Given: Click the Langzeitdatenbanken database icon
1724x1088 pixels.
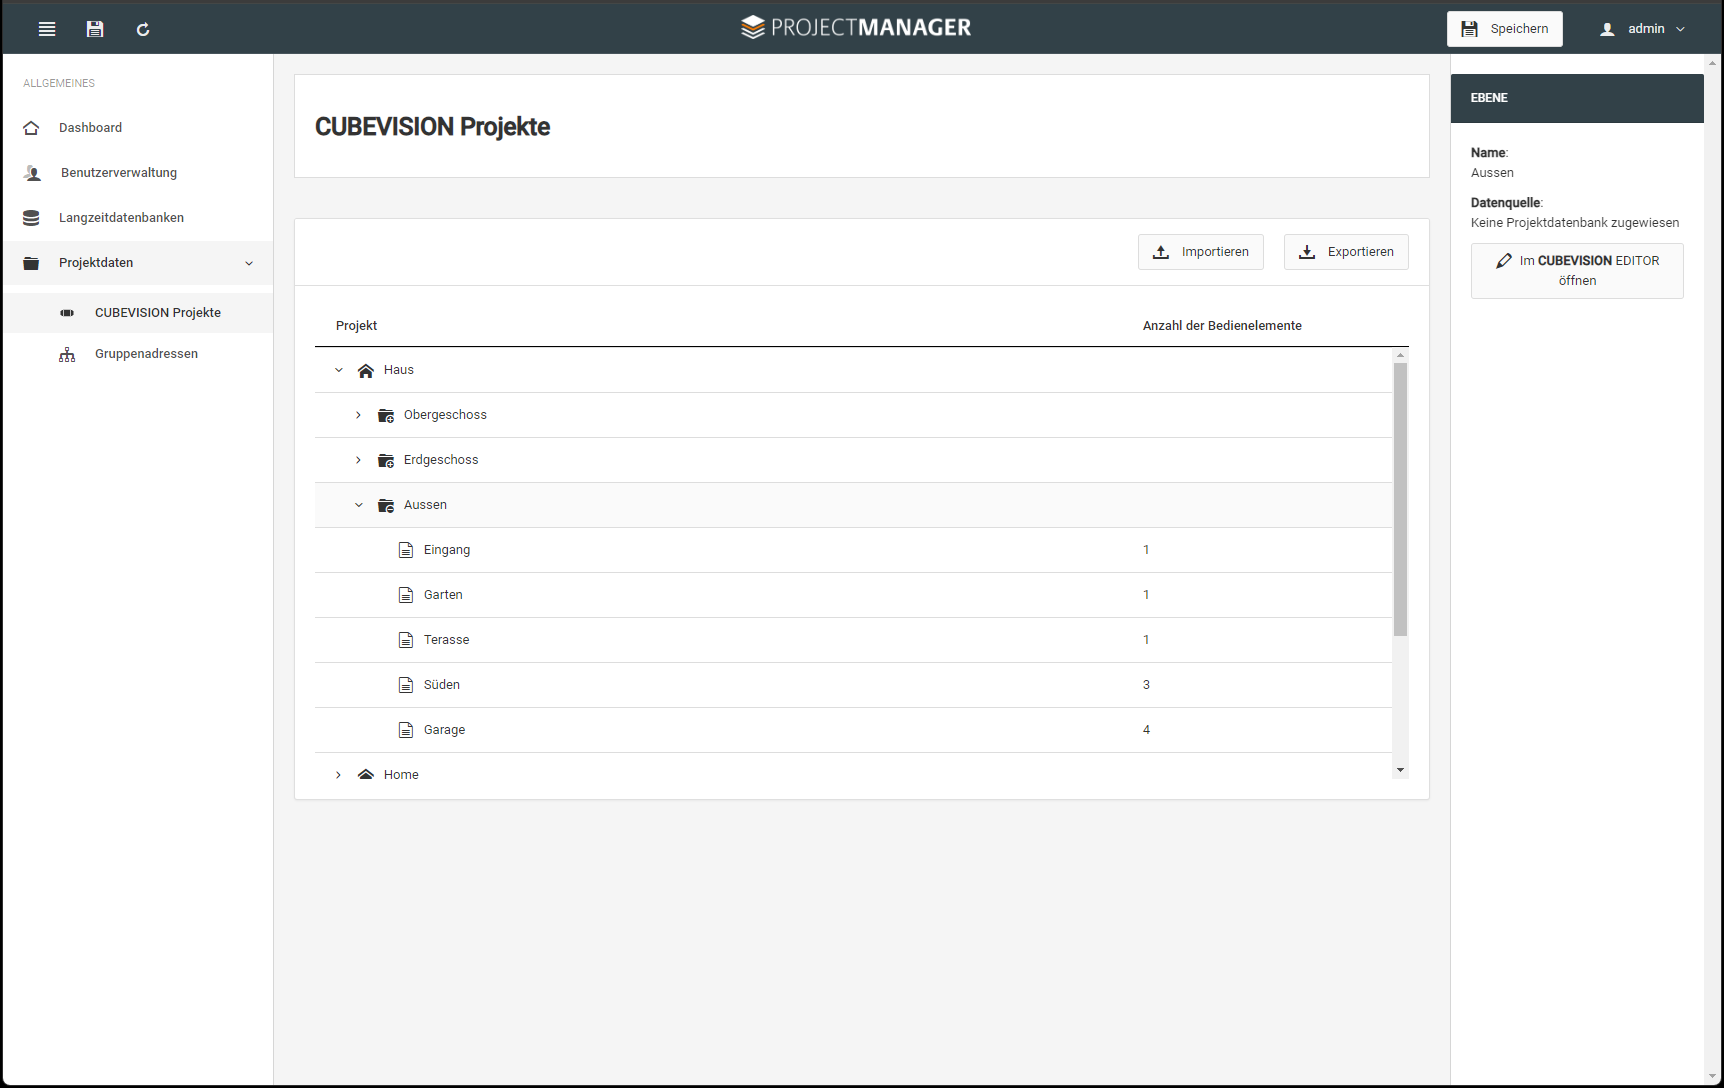Looking at the screenshot, I should [31, 218].
